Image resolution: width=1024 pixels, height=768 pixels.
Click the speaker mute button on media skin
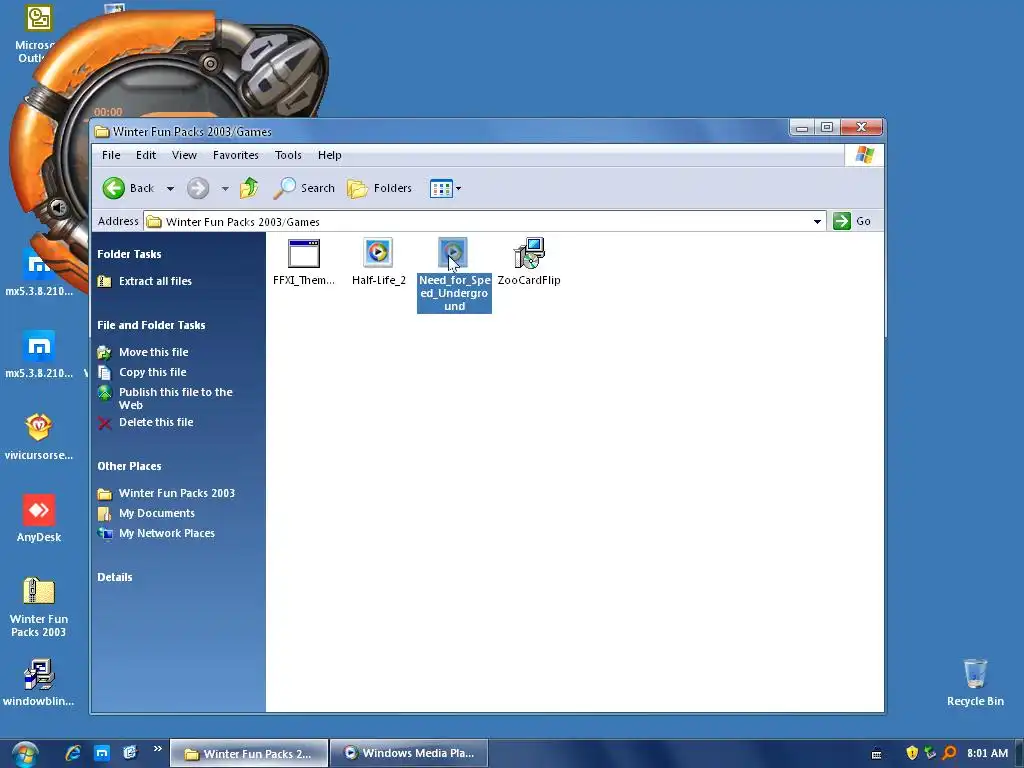(x=59, y=208)
